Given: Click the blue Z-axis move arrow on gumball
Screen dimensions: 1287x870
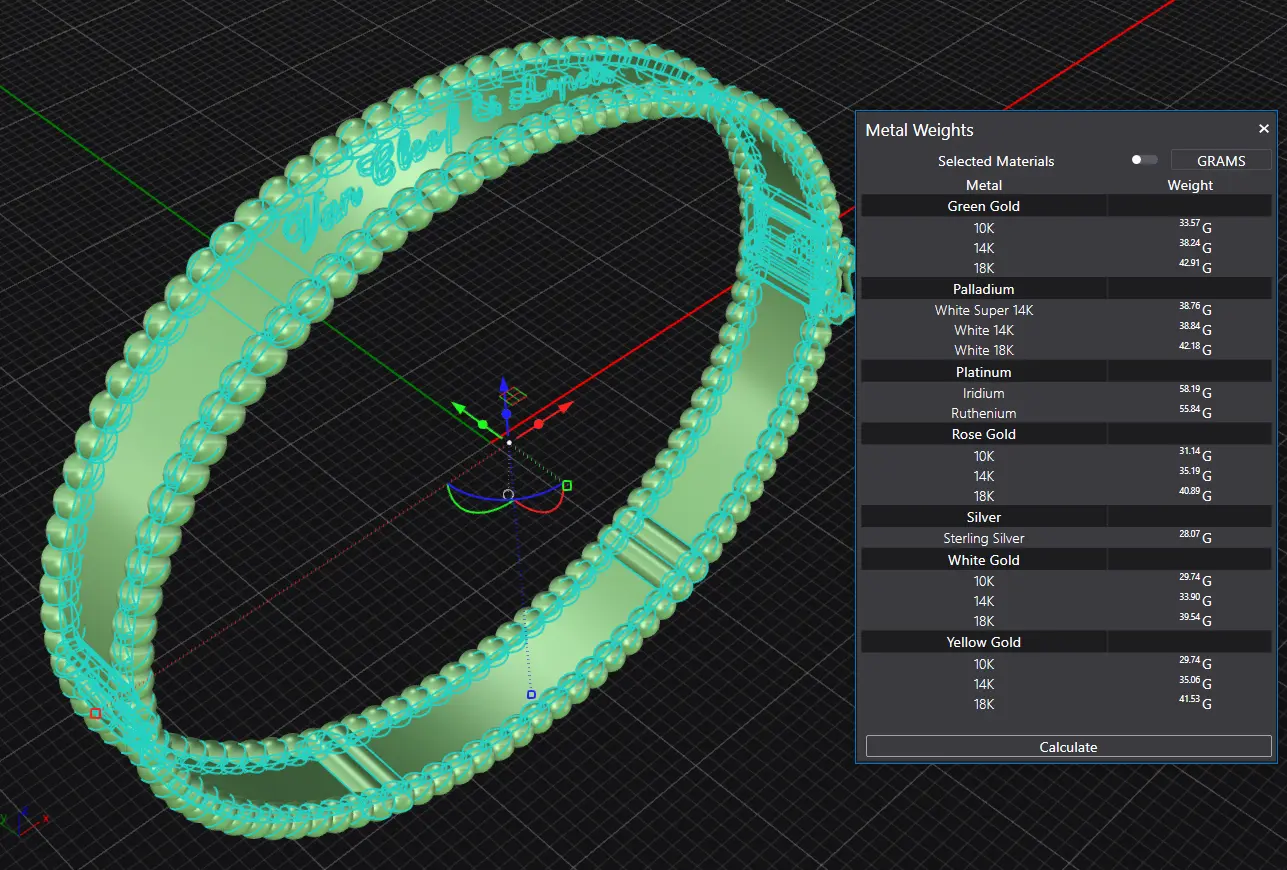Looking at the screenshot, I should [x=505, y=385].
